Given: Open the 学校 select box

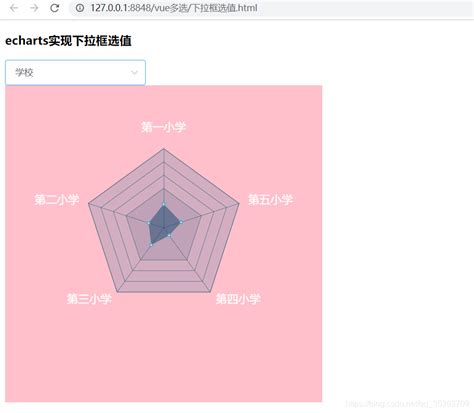Looking at the screenshot, I should pyautogui.click(x=75, y=72).
